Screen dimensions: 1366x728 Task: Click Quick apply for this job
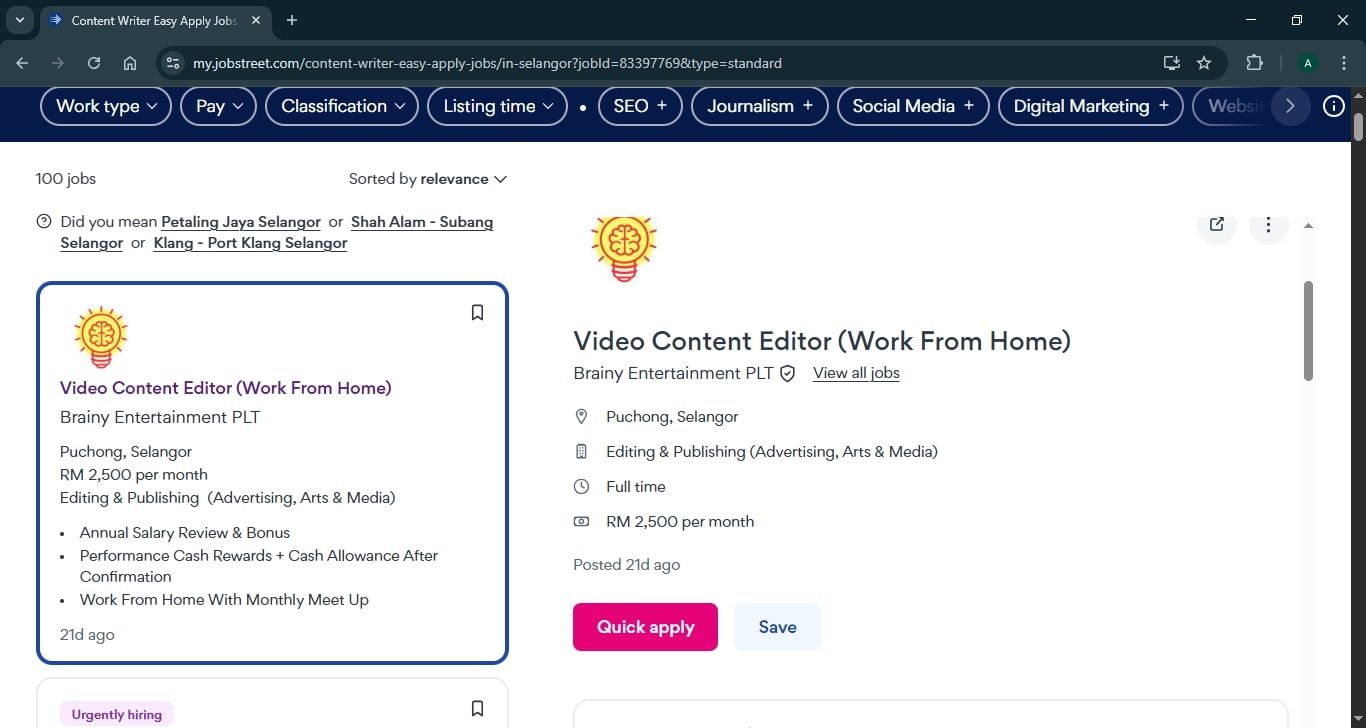click(x=644, y=626)
